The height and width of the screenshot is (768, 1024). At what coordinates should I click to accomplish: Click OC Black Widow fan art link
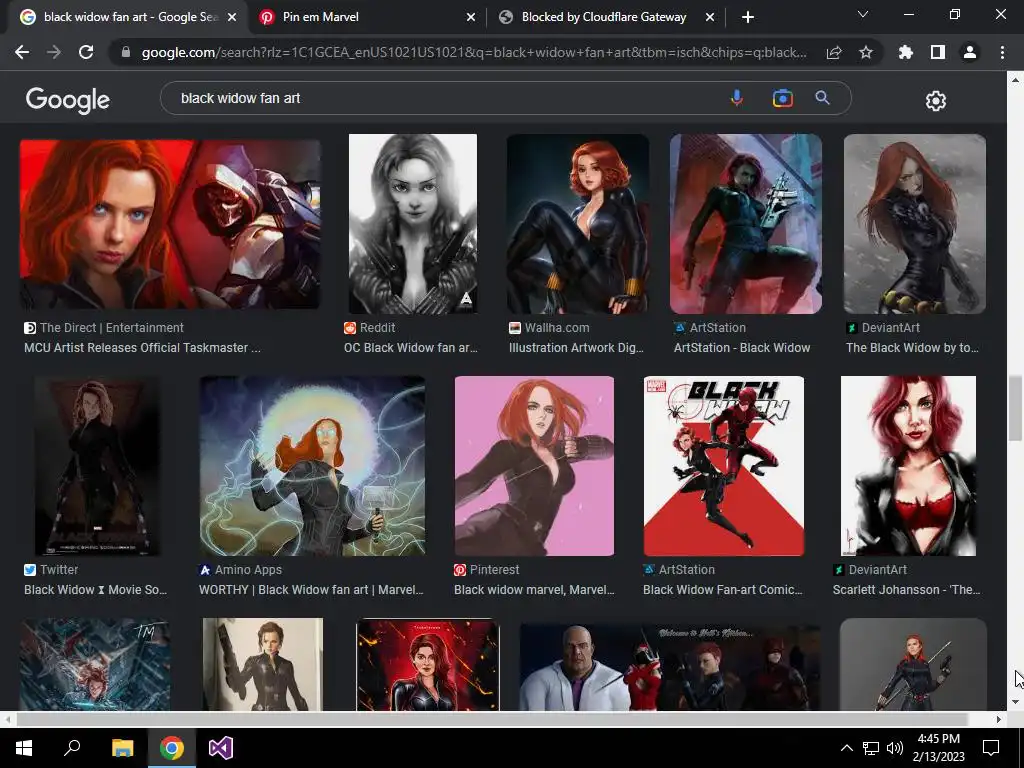(411, 348)
